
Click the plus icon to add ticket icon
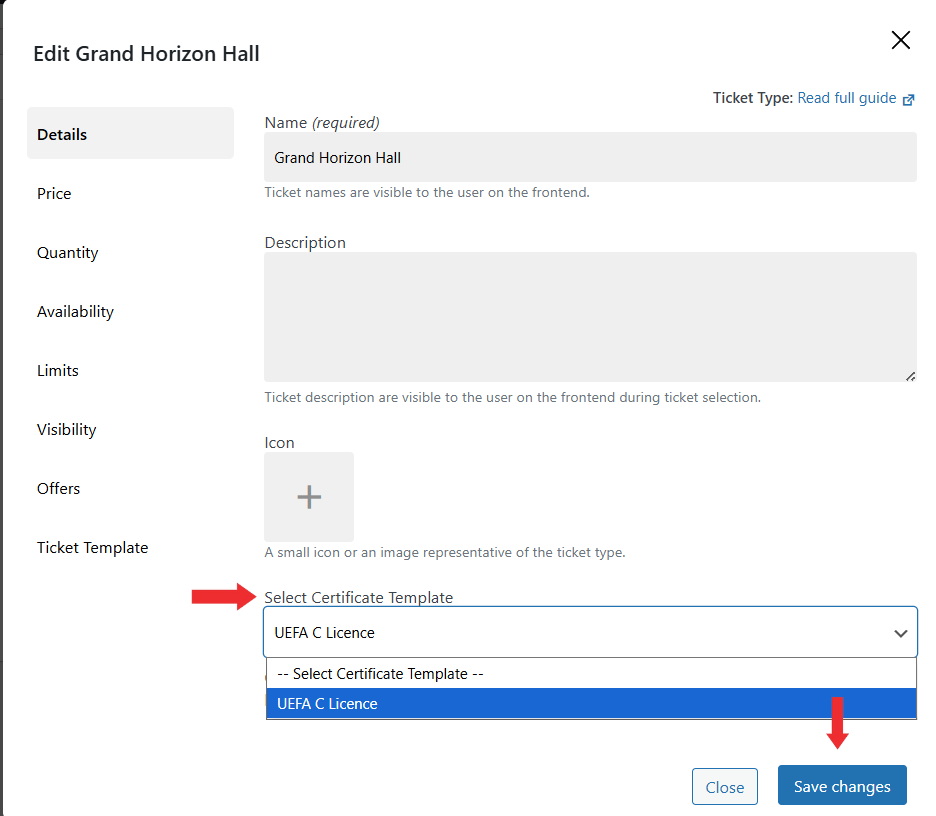point(309,497)
